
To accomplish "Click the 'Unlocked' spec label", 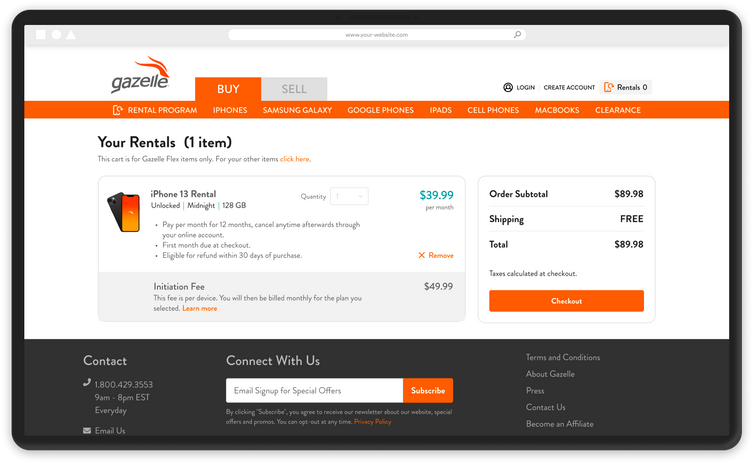I will coord(165,205).
